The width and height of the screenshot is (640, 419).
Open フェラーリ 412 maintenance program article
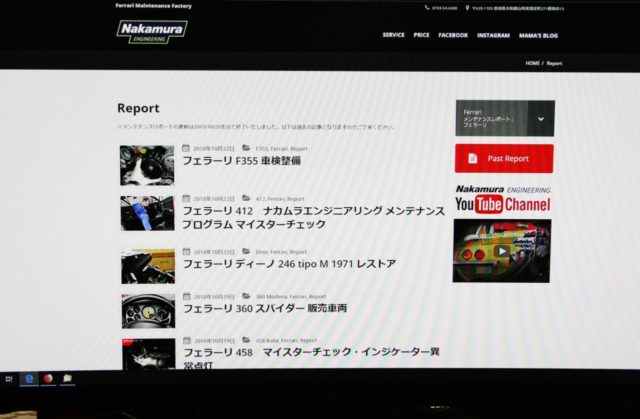pos(313,217)
